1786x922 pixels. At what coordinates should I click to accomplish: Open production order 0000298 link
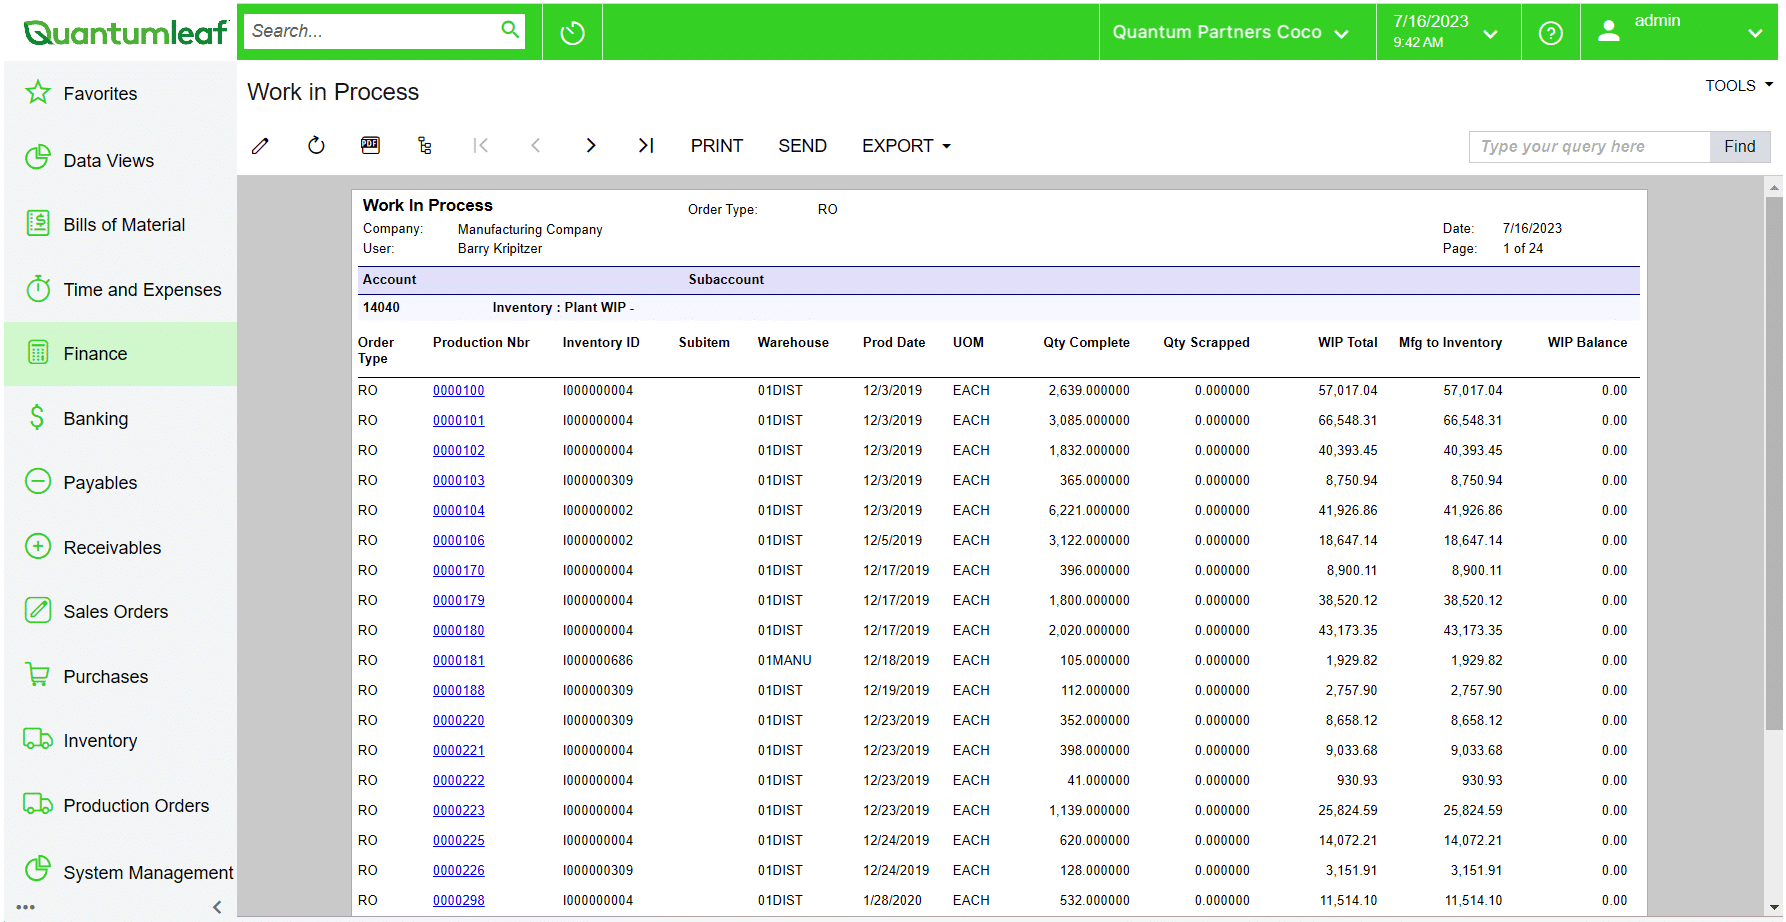[x=458, y=900]
